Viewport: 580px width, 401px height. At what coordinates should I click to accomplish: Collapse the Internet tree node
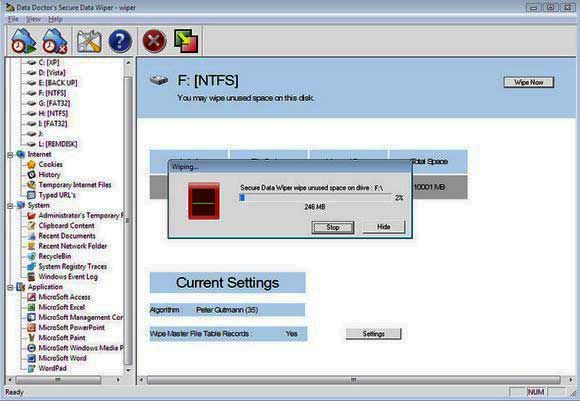click(x=10, y=155)
